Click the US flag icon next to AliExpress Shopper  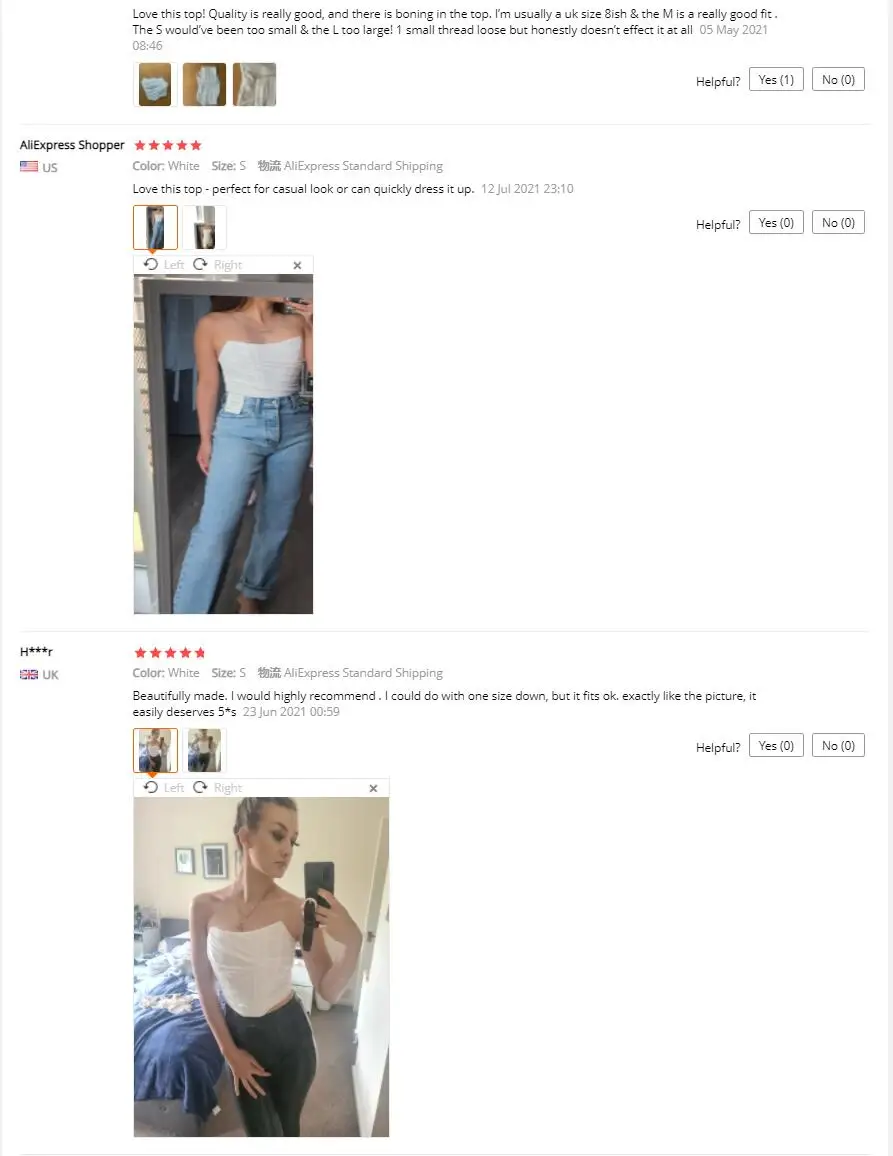[x=29, y=167]
